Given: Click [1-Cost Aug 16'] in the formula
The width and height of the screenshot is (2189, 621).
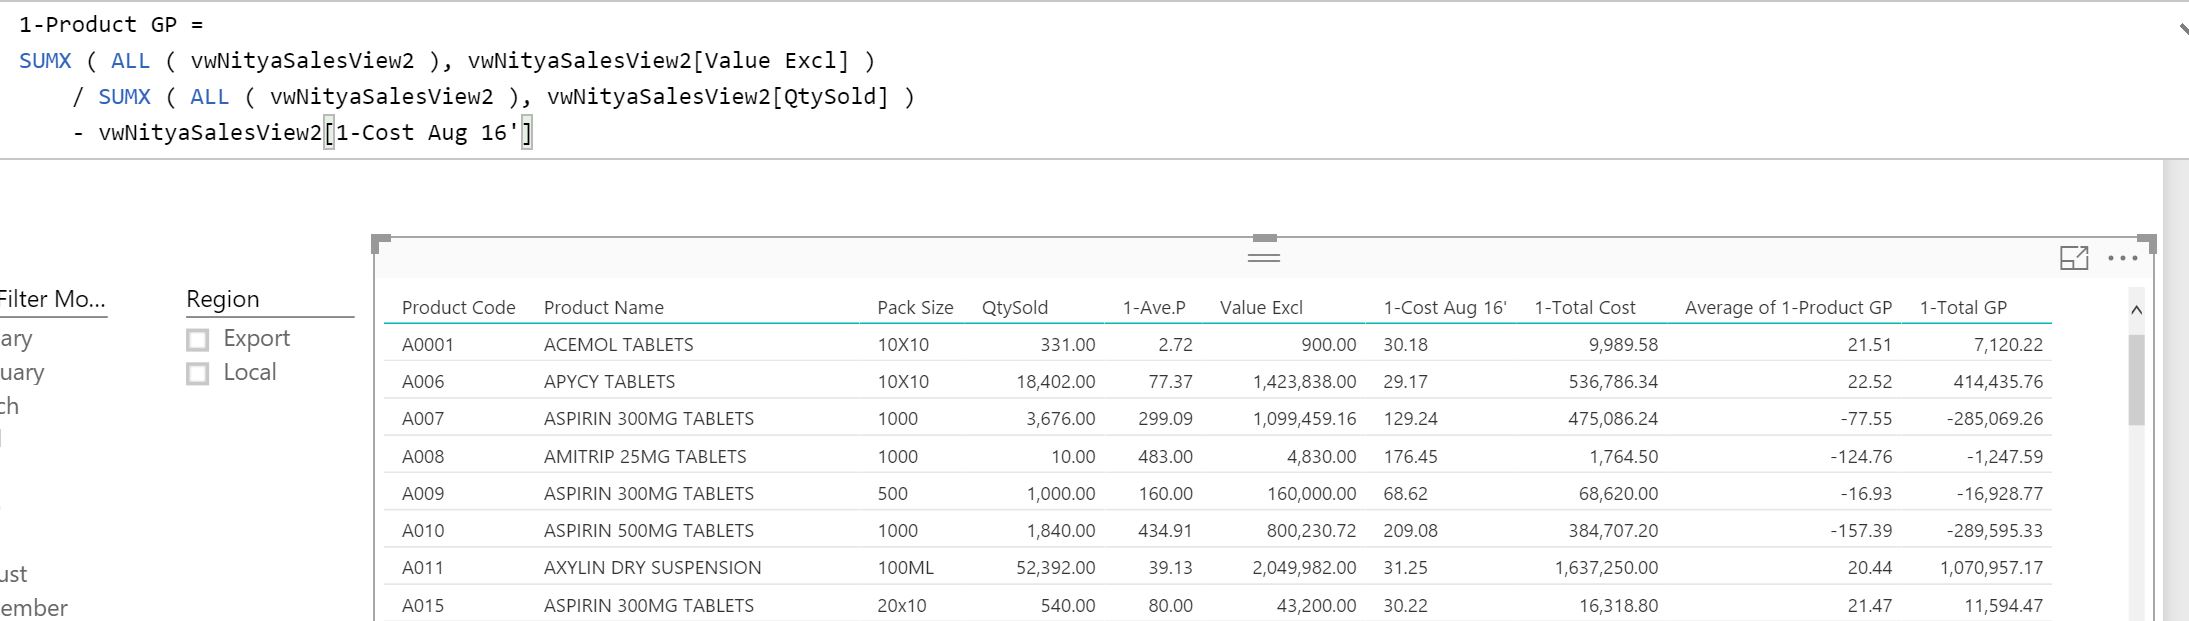Looking at the screenshot, I should [428, 133].
